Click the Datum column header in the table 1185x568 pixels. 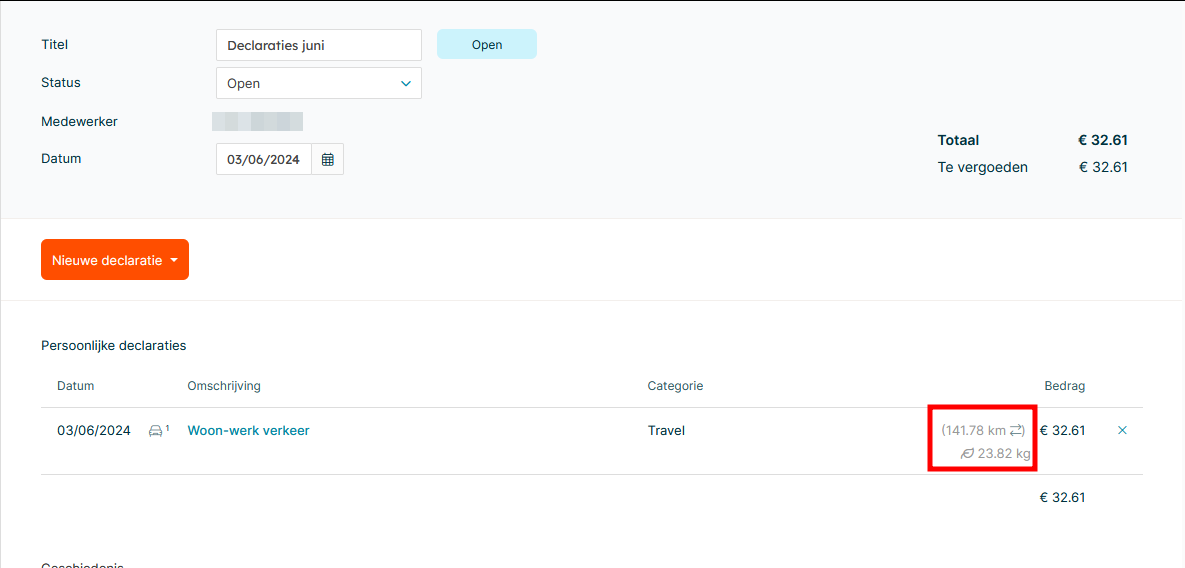click(x=75, y=386)
